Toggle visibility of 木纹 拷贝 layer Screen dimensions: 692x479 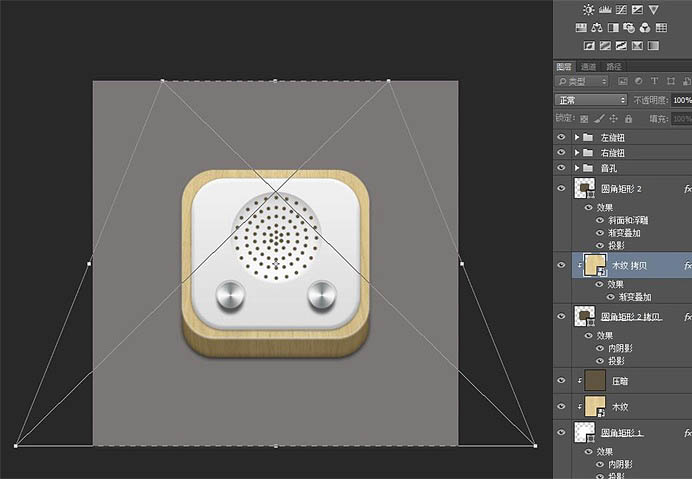[561, 266]
